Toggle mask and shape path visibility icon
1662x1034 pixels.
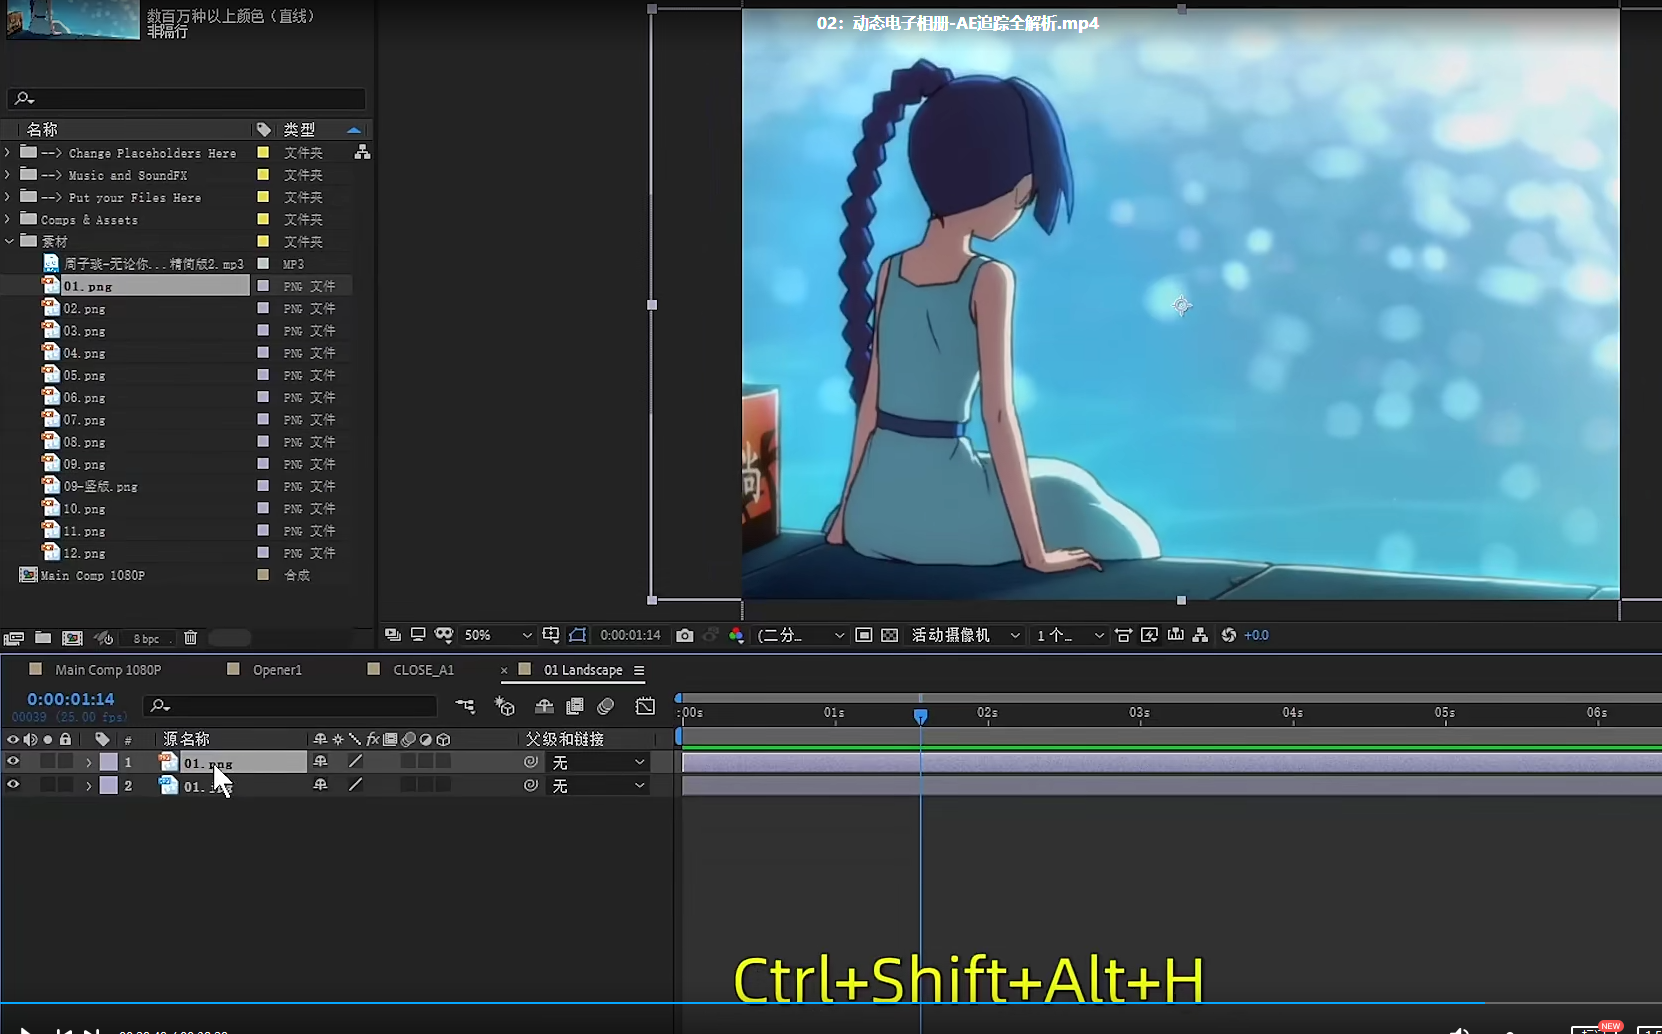click(x=577, y=635)
